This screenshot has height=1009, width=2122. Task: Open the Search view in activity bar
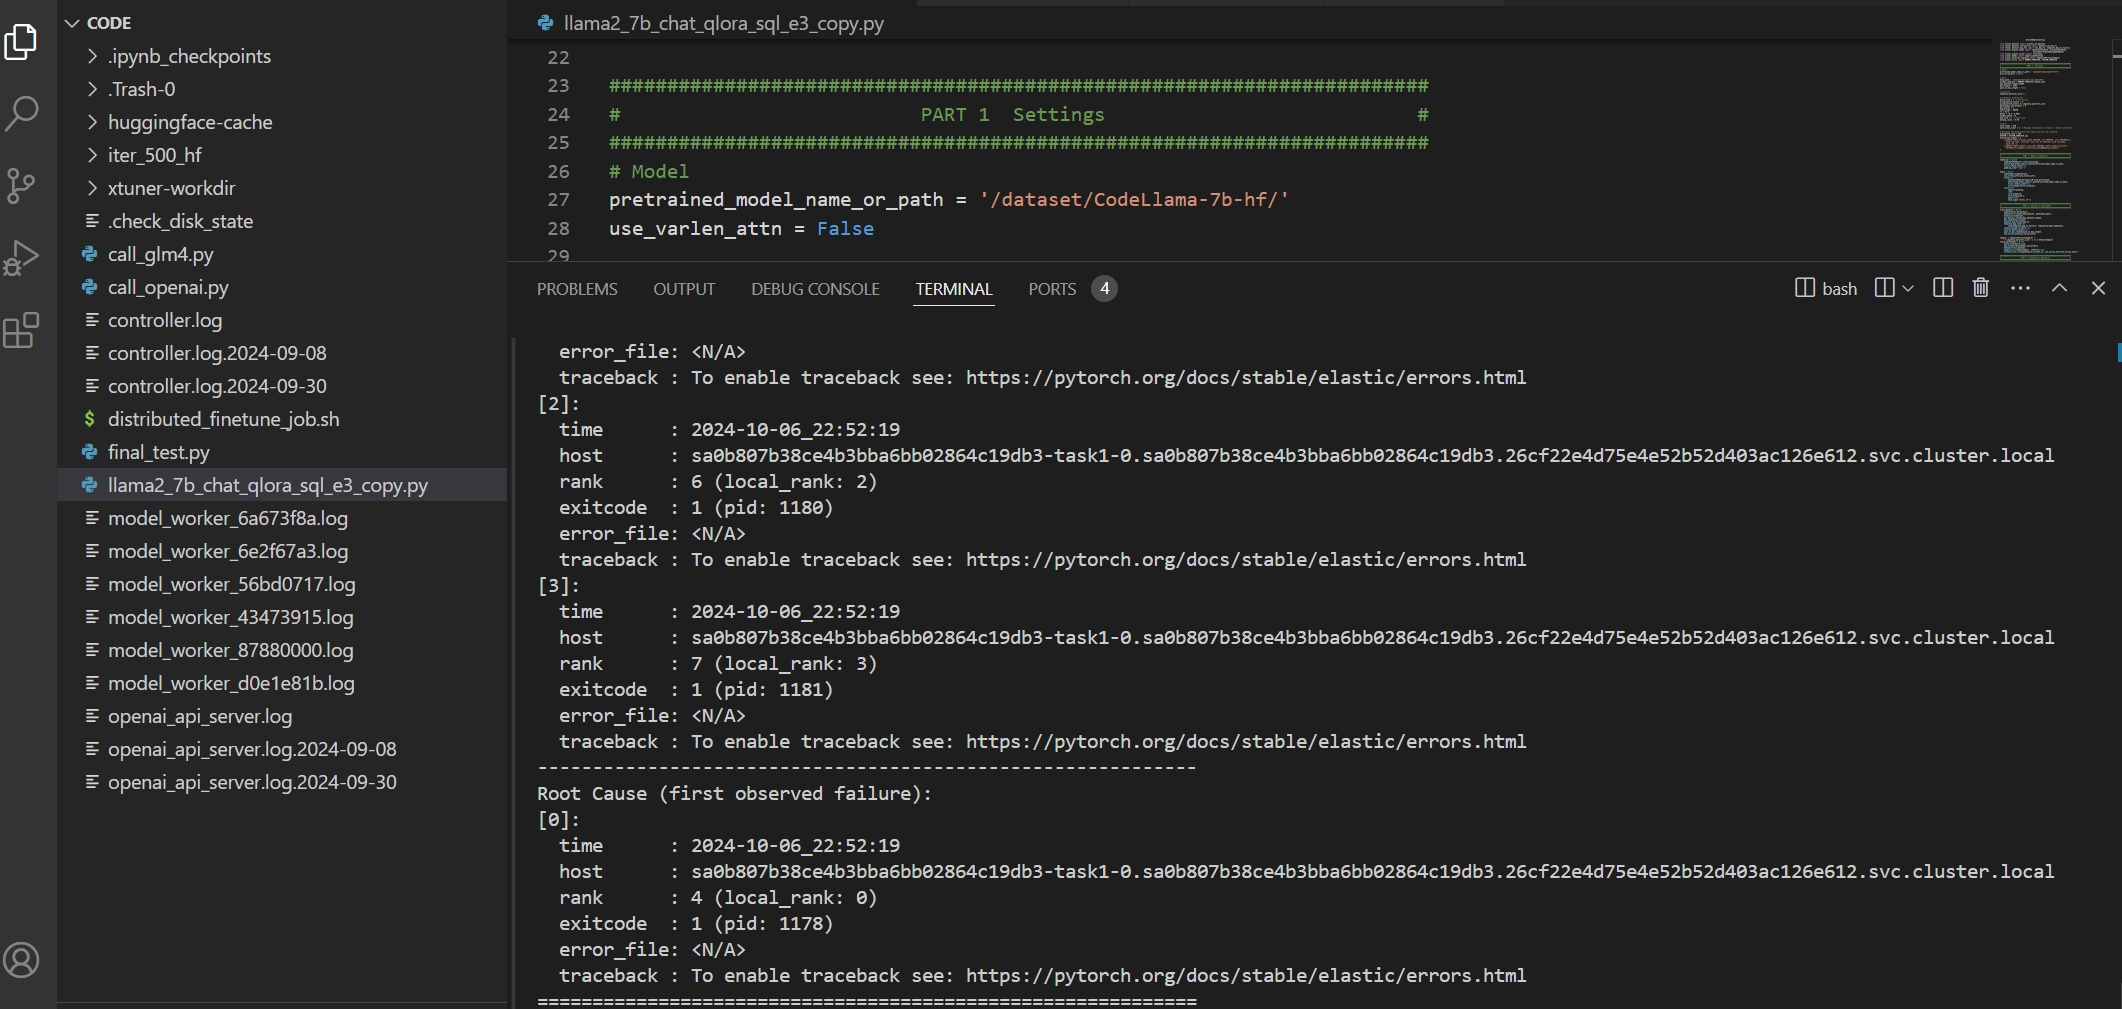pos(21,113)
